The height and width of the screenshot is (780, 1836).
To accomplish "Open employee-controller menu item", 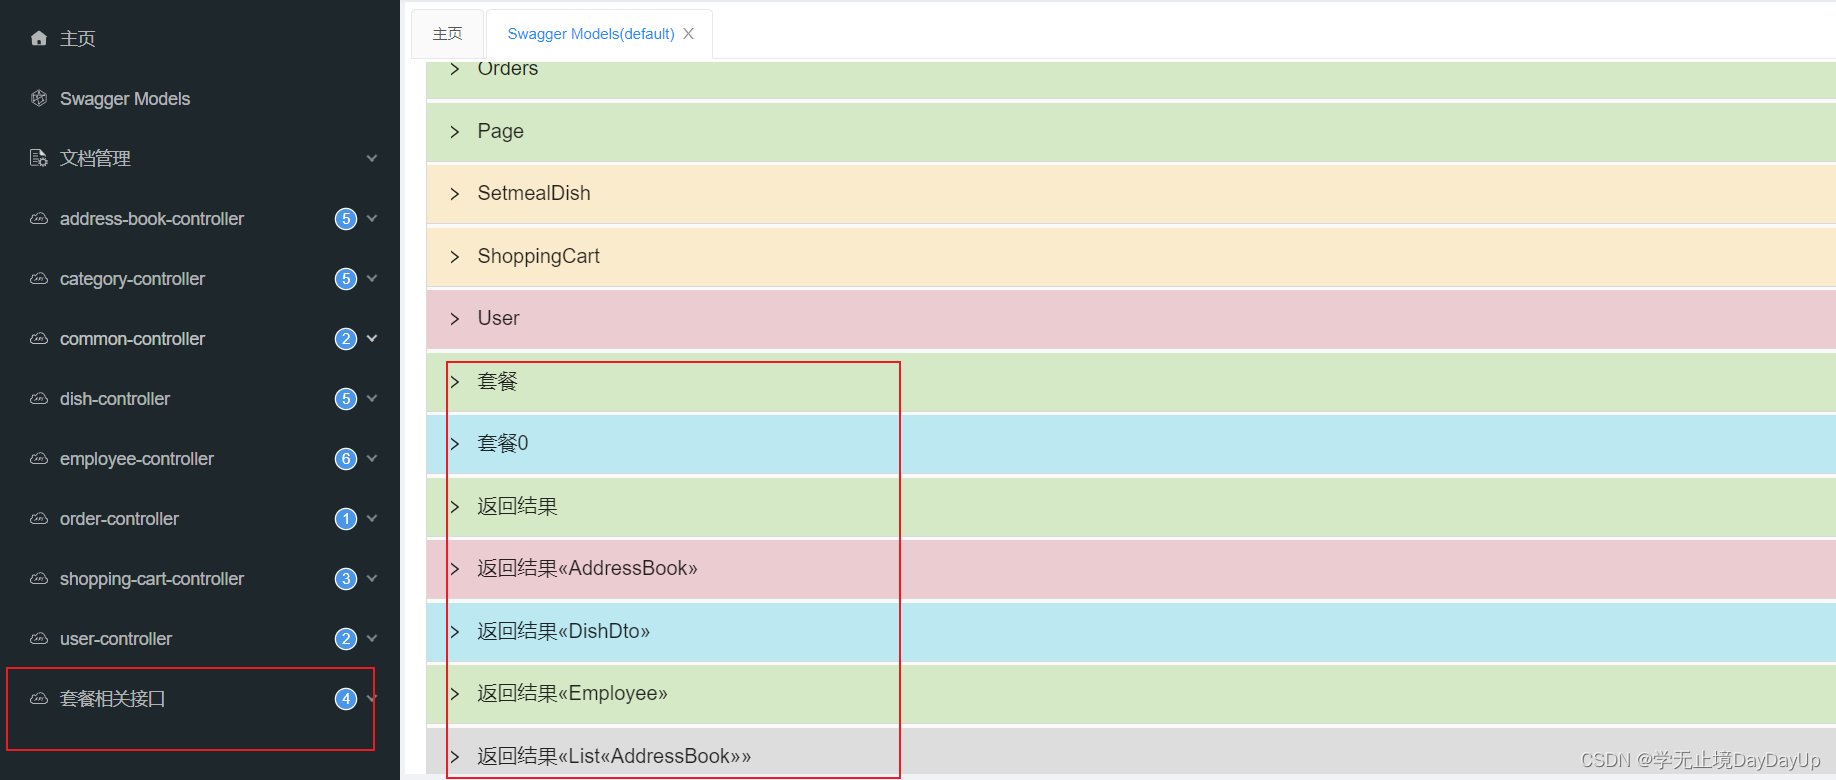I will click(200, 458).
